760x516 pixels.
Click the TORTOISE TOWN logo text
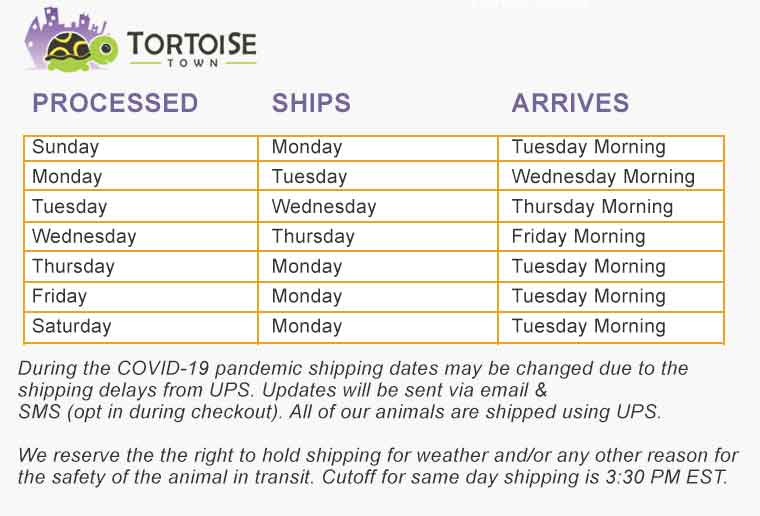pyautogui.click(x=192, y=48)
